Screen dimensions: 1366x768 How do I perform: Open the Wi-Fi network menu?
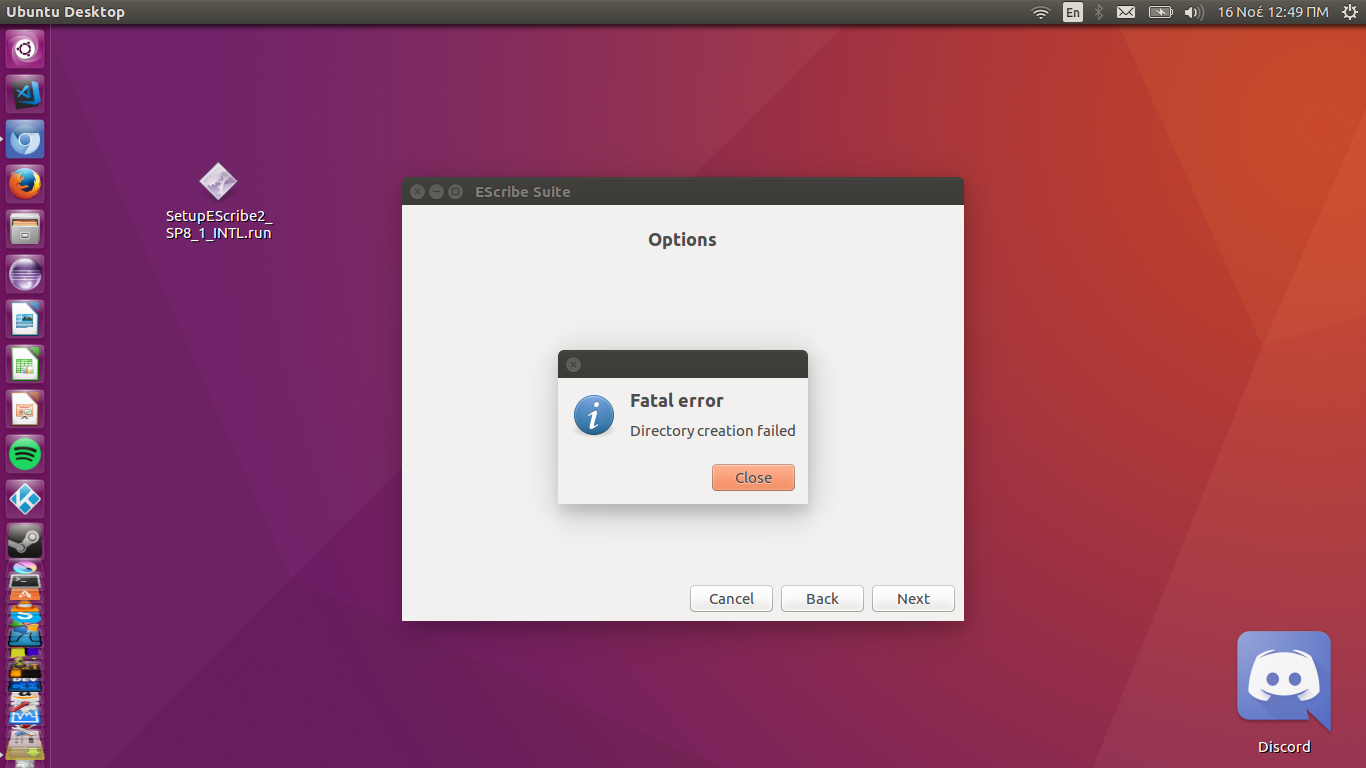[x=1041, y=12]
